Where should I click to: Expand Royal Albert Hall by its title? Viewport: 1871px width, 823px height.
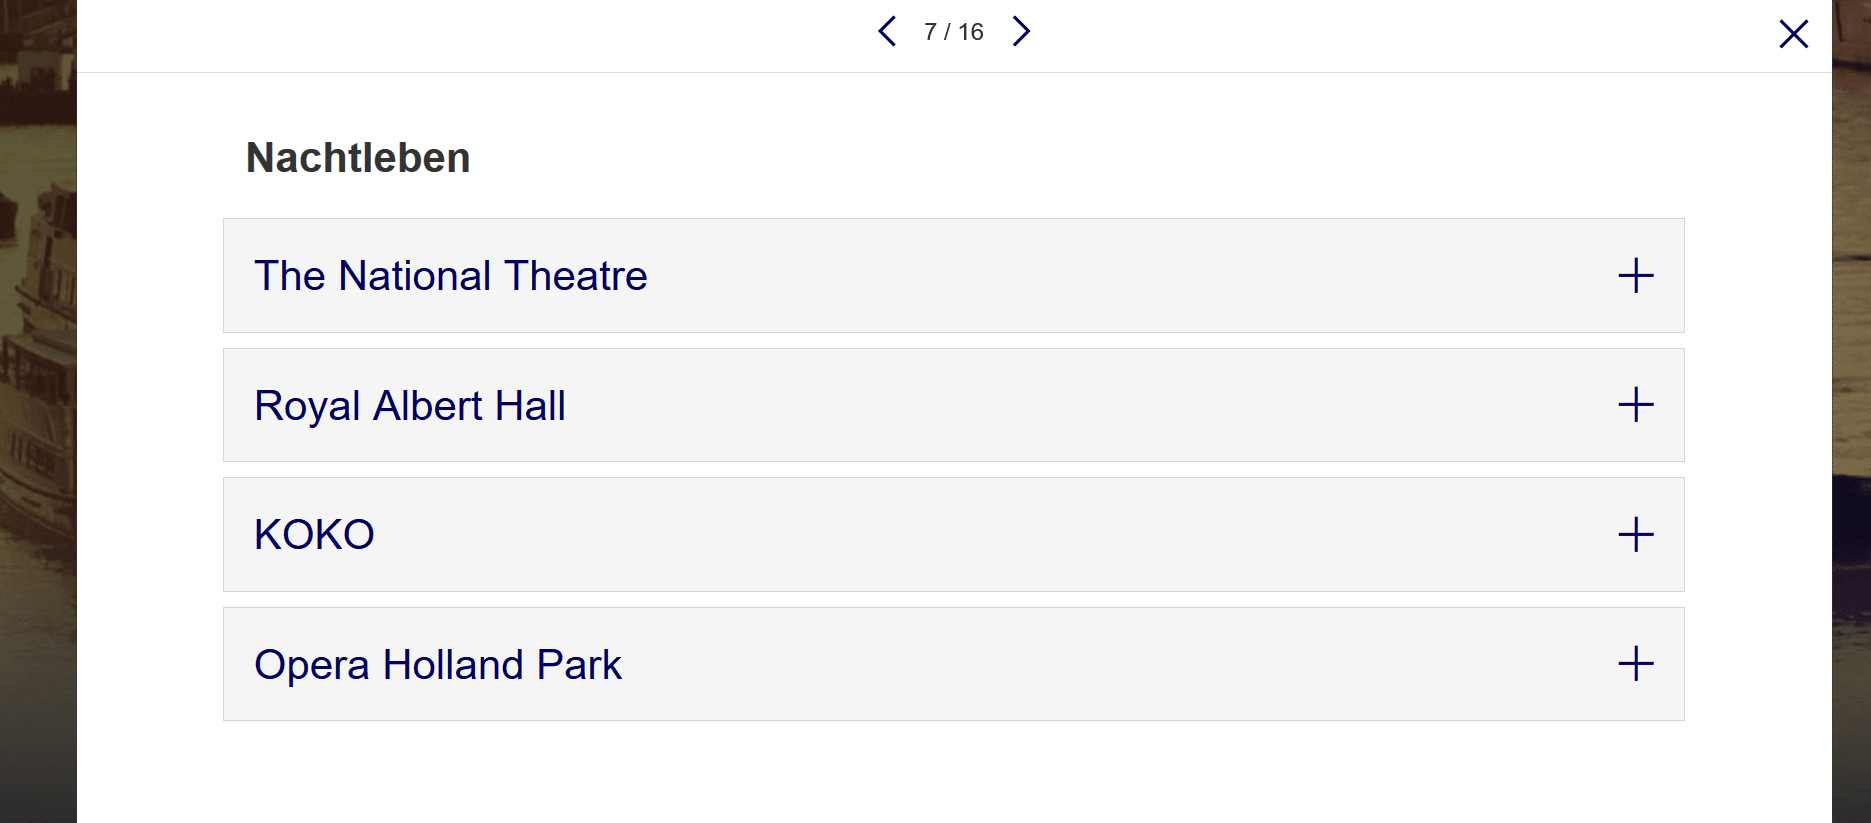[x=409, y=406]
